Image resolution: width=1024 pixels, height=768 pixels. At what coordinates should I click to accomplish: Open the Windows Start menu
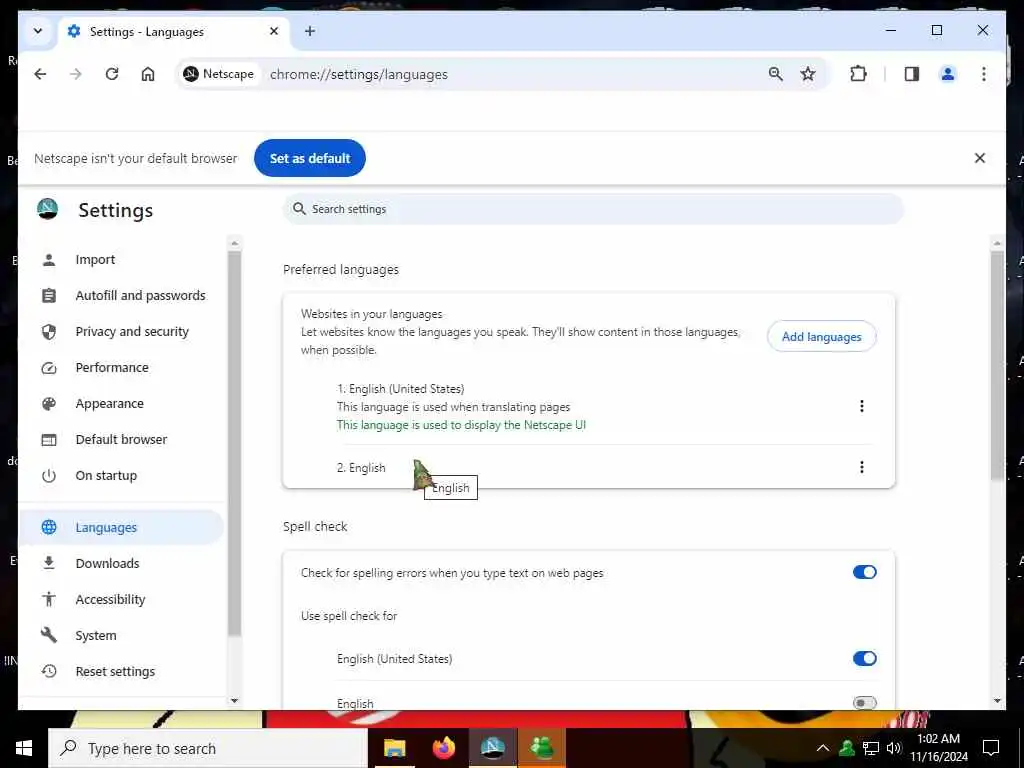pyautogui.click(x=24, y=748)
